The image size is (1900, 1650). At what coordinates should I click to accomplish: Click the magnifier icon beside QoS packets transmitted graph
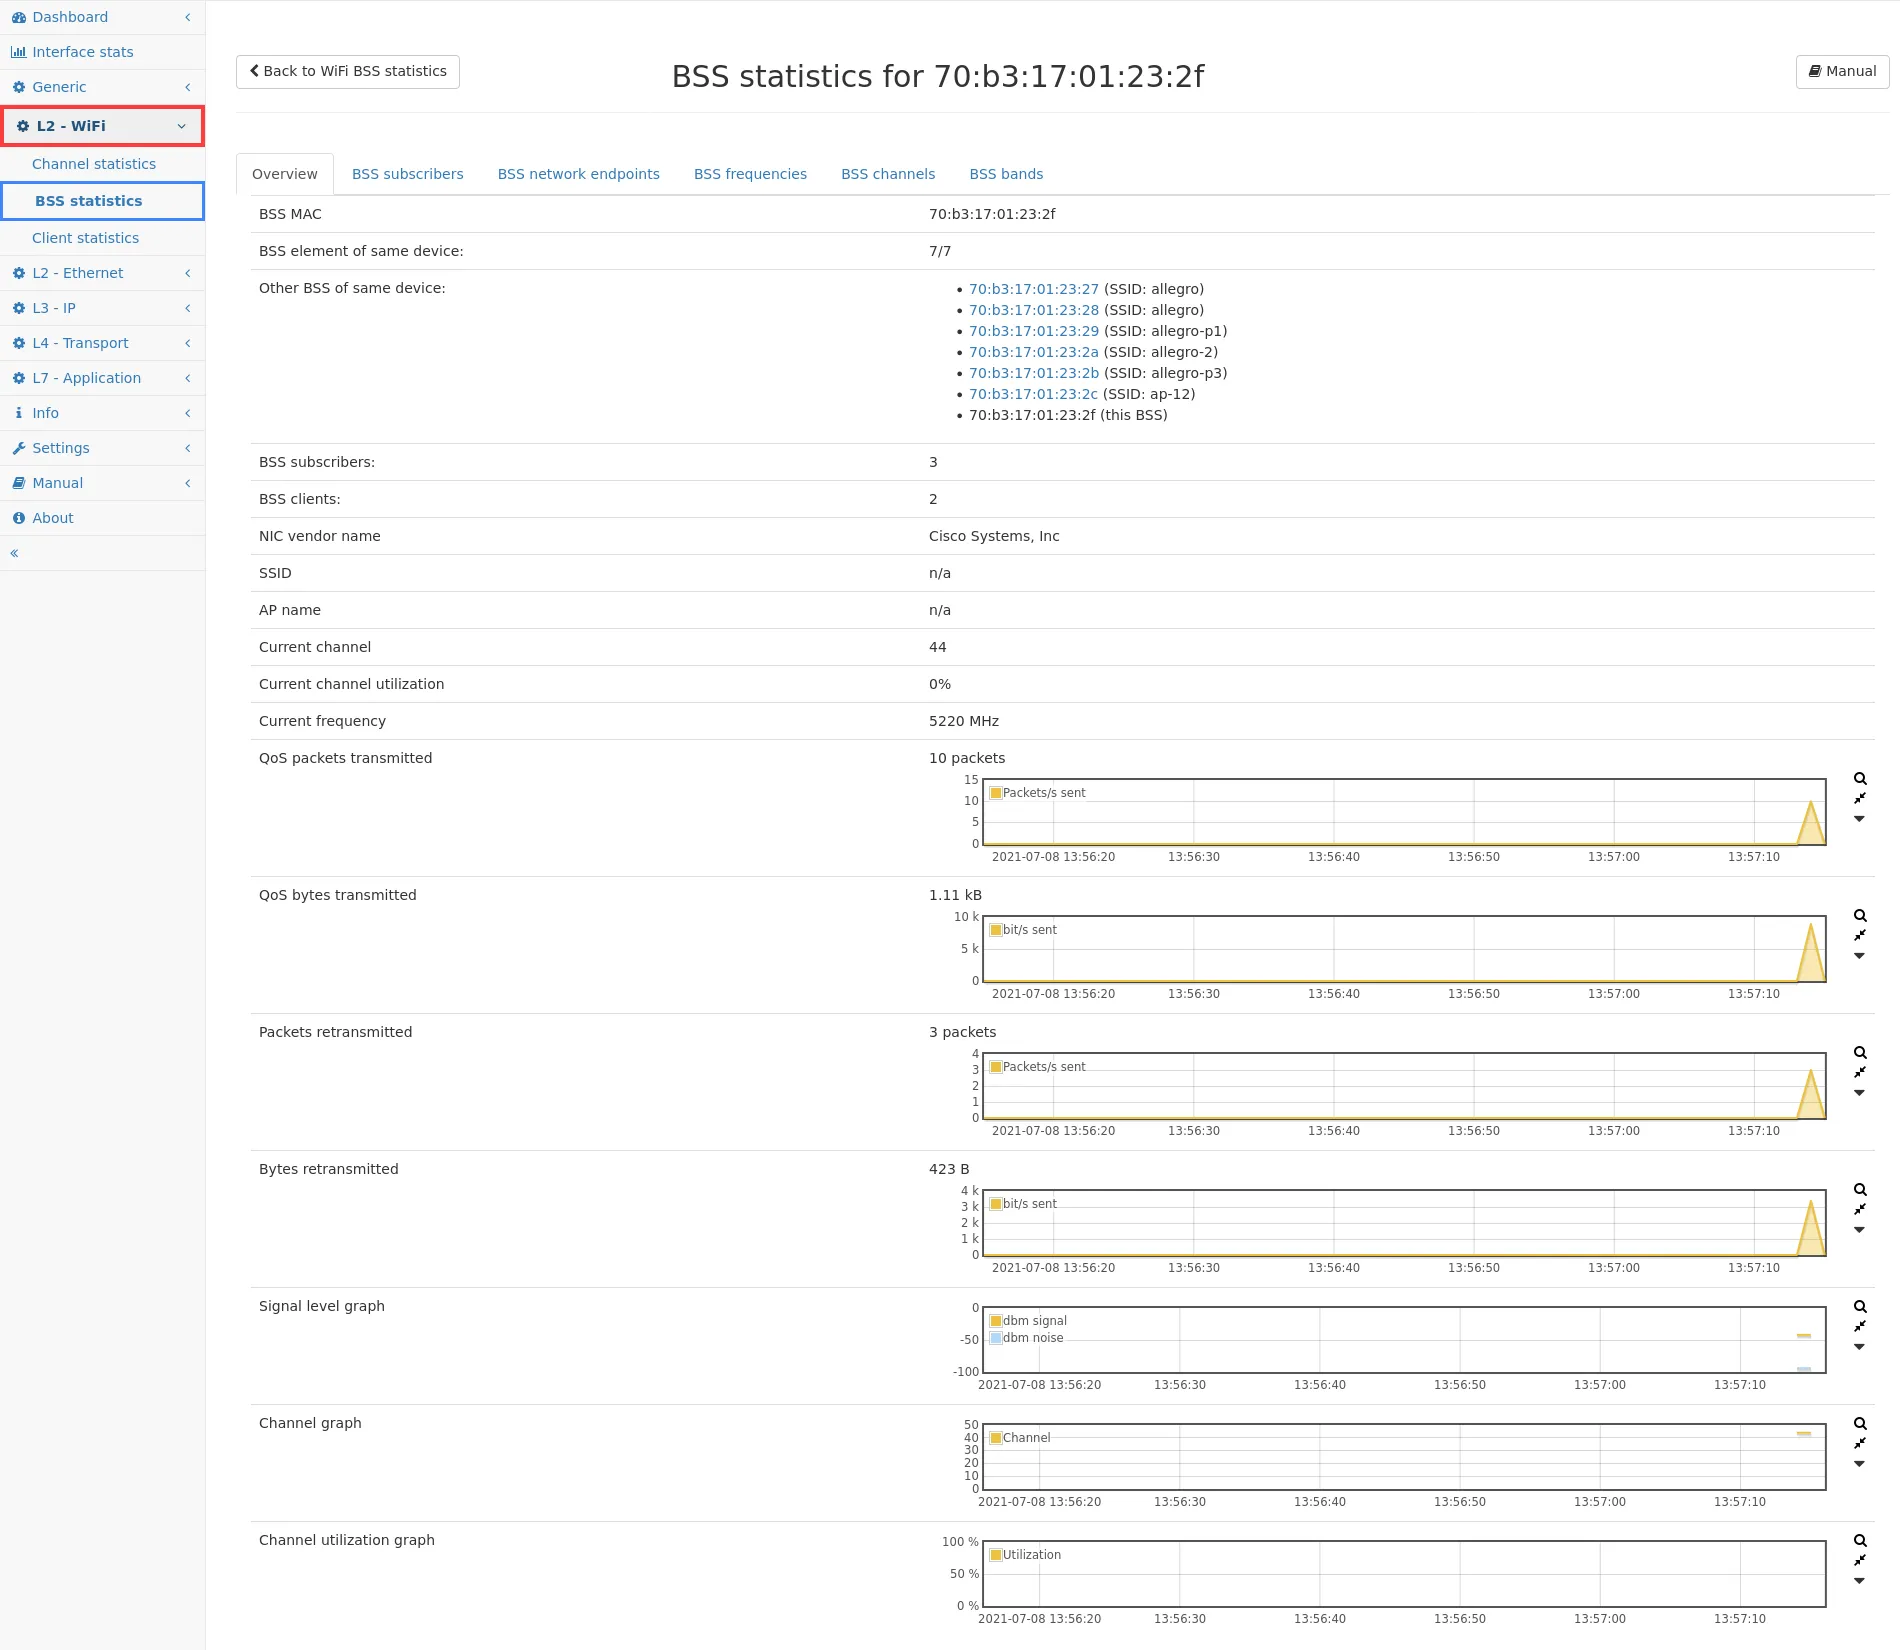[x=1860, y=779]
